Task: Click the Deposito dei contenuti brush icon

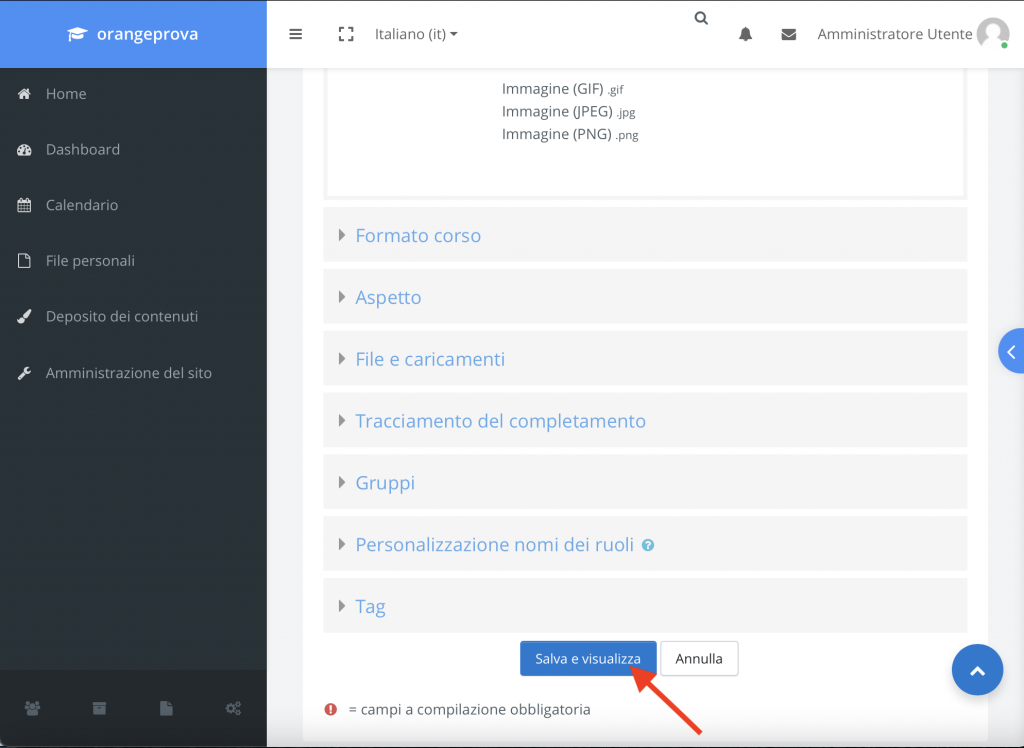Action: click(x=24, y=317)
